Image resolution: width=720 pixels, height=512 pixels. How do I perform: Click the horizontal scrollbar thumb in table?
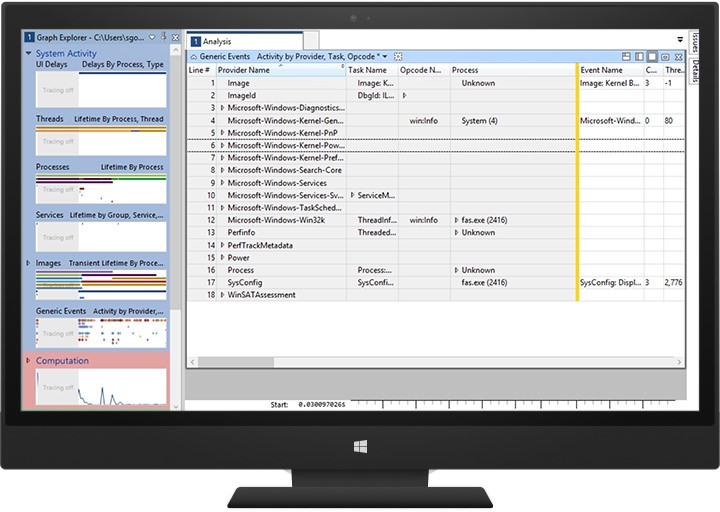(x=236, y=362)
